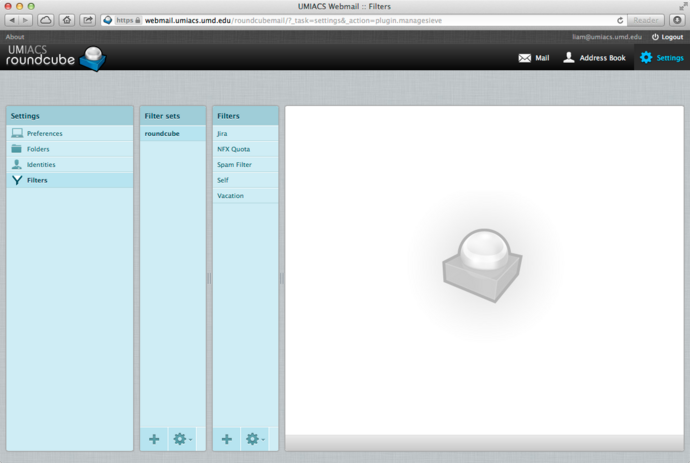The image size is (690, 463).
Task: Open Mail from the top navigation
Action: pyautogui.click(x=534, y=58)
